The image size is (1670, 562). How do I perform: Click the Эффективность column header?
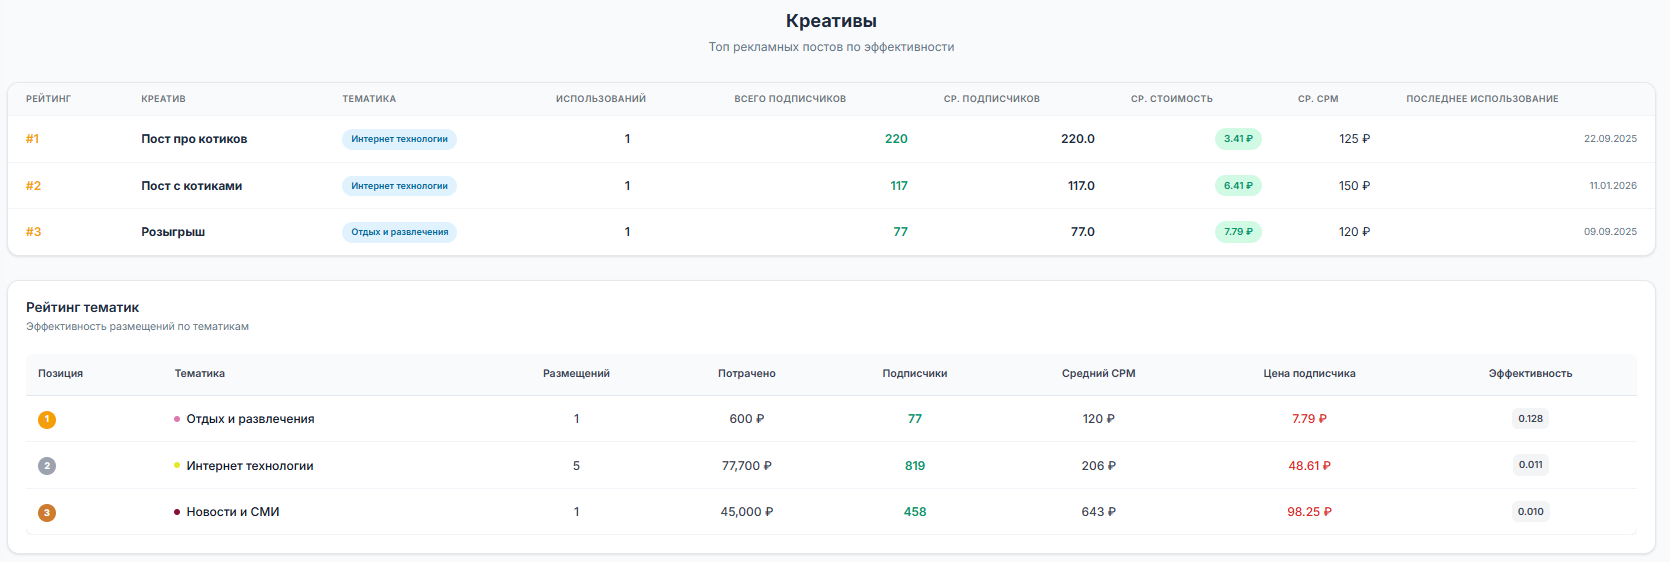[1530, 374]
